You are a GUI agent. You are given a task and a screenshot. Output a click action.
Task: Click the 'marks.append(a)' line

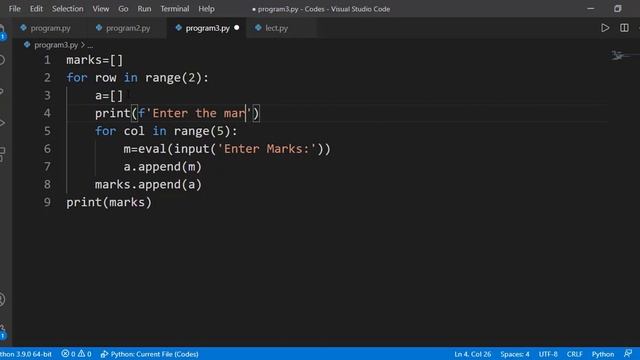coord(148,184)
